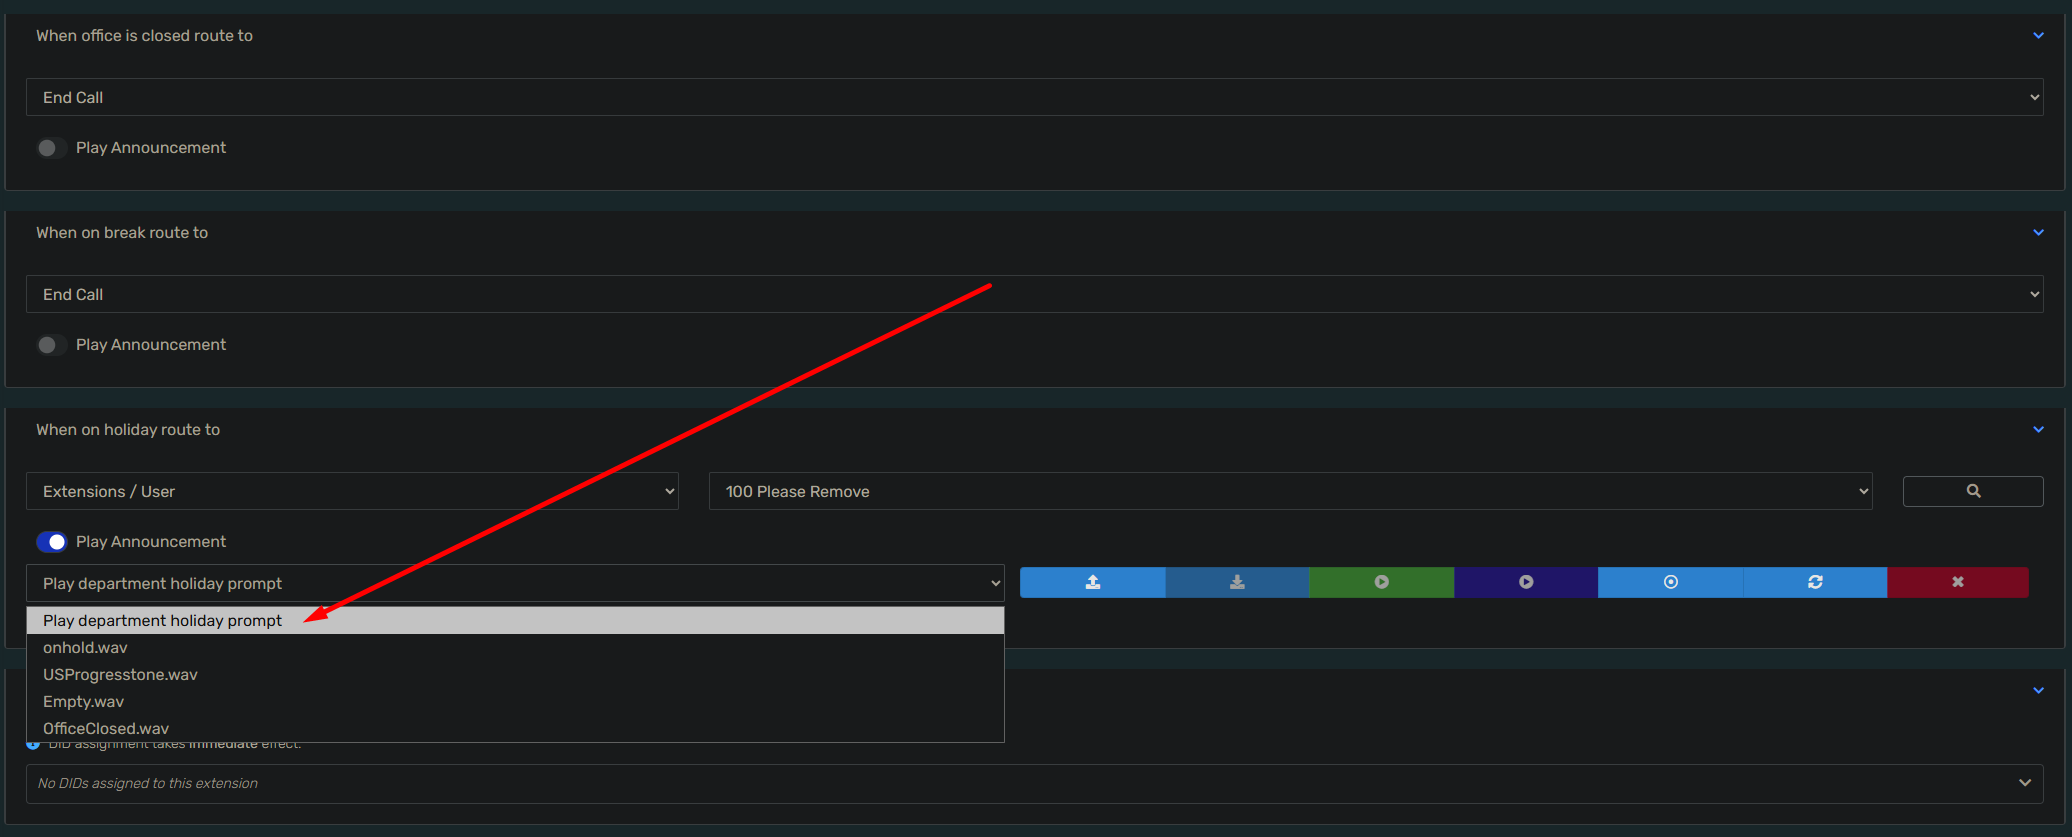Viewport: 2072px width, 837px height.
Task: Open the End Call dropdown for break routing
Action: (1034, 294)
